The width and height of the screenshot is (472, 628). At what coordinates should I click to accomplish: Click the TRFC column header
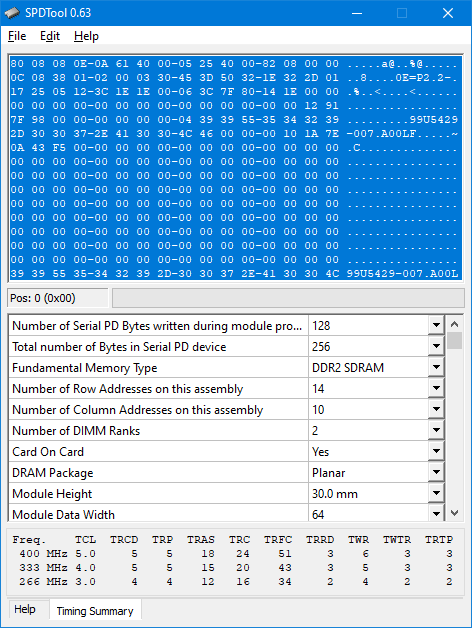[x=278, y=540]
